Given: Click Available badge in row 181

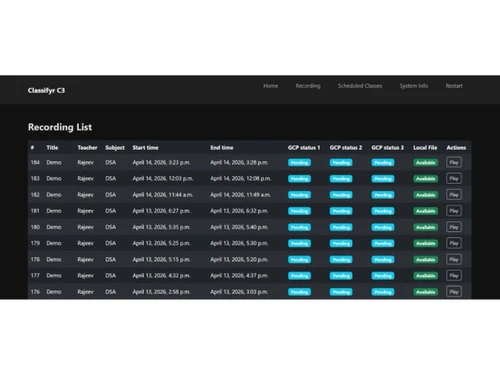Looking at the screenshot, I should pyautogui.click(x=425, y=211).
